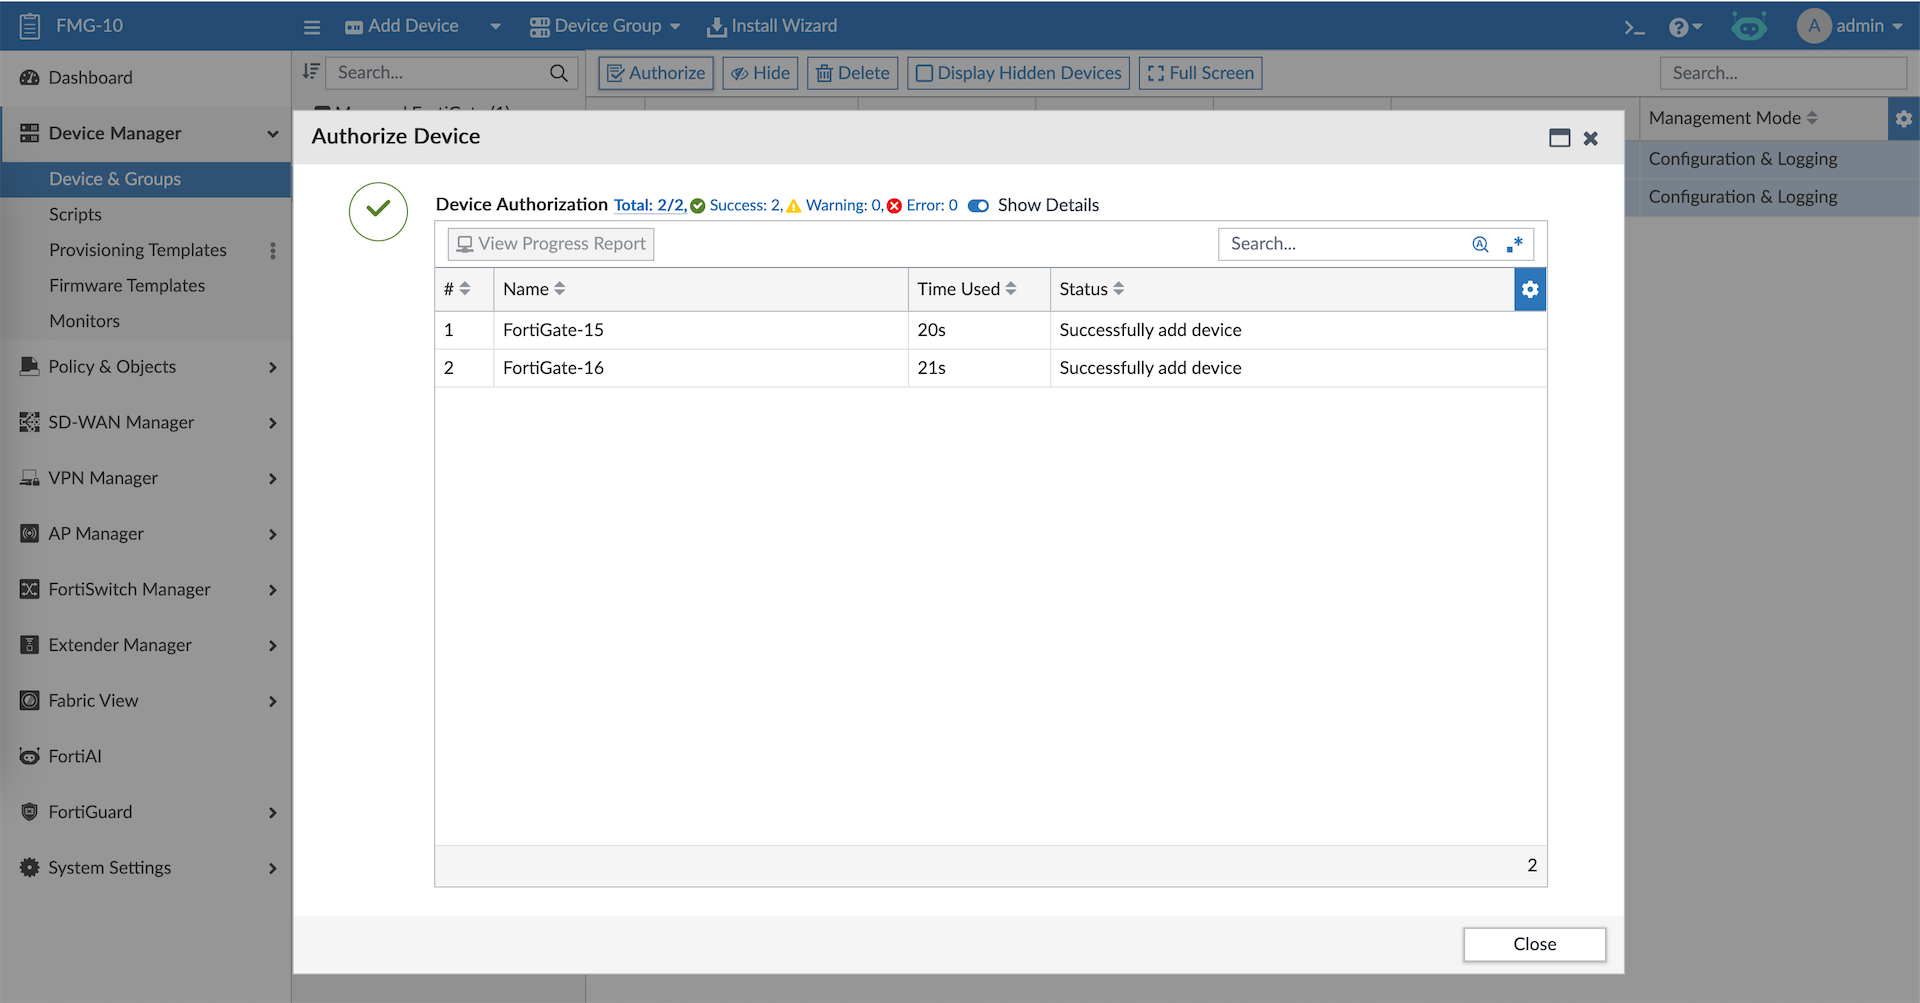Open the Add Device dropdown arrow

point(495,27)
